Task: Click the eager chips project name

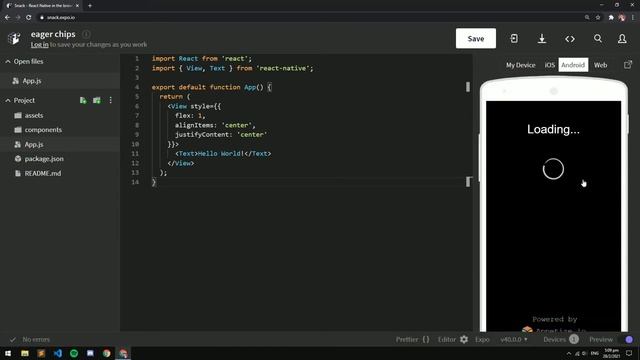Action: coord(53,34)
